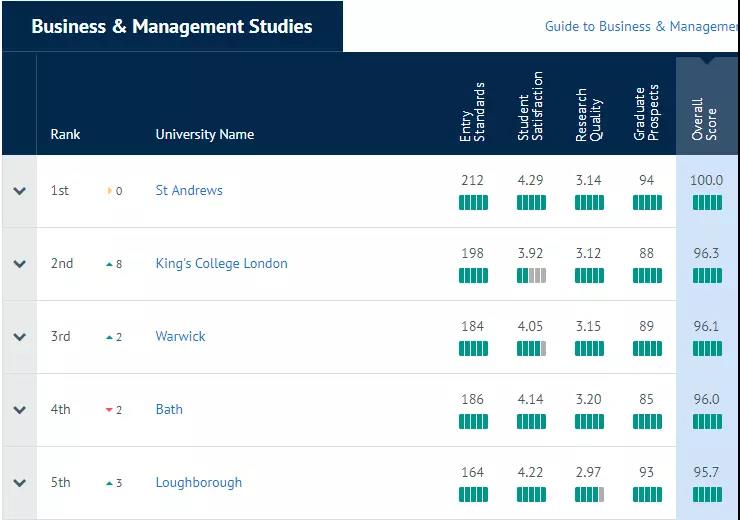
Task: Open the Bath university link
Action: coord(169,409)
